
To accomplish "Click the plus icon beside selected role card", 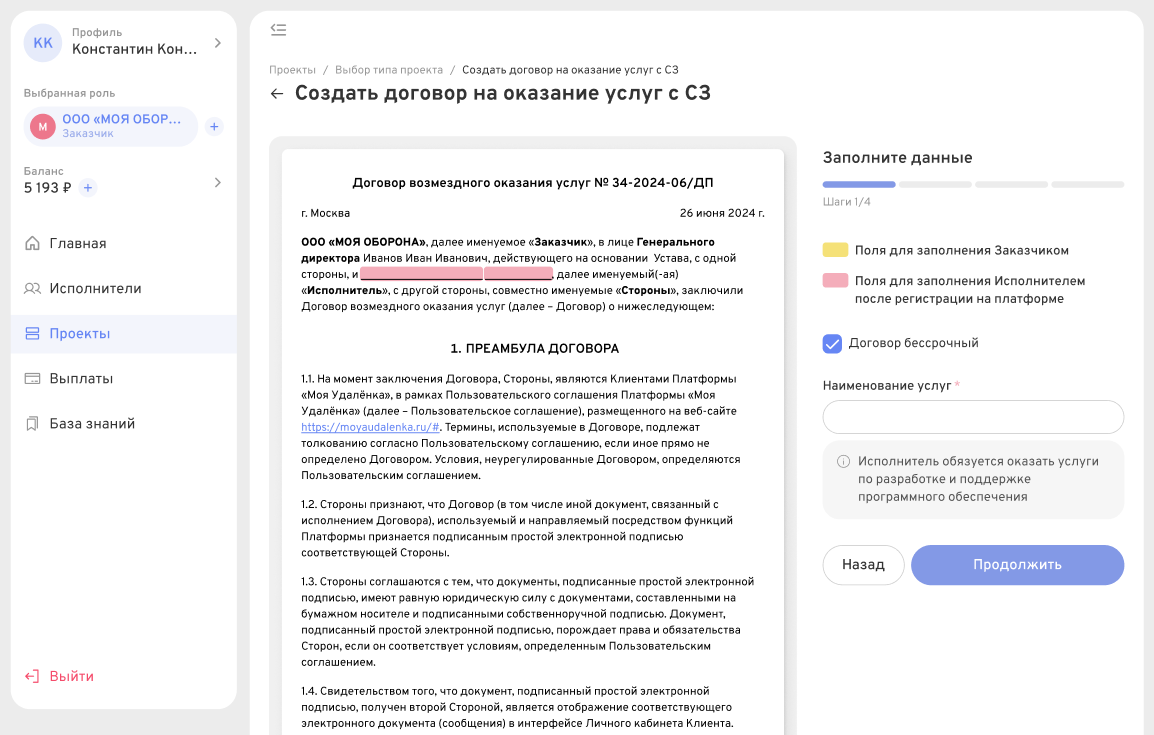I will tap(213, 126).
